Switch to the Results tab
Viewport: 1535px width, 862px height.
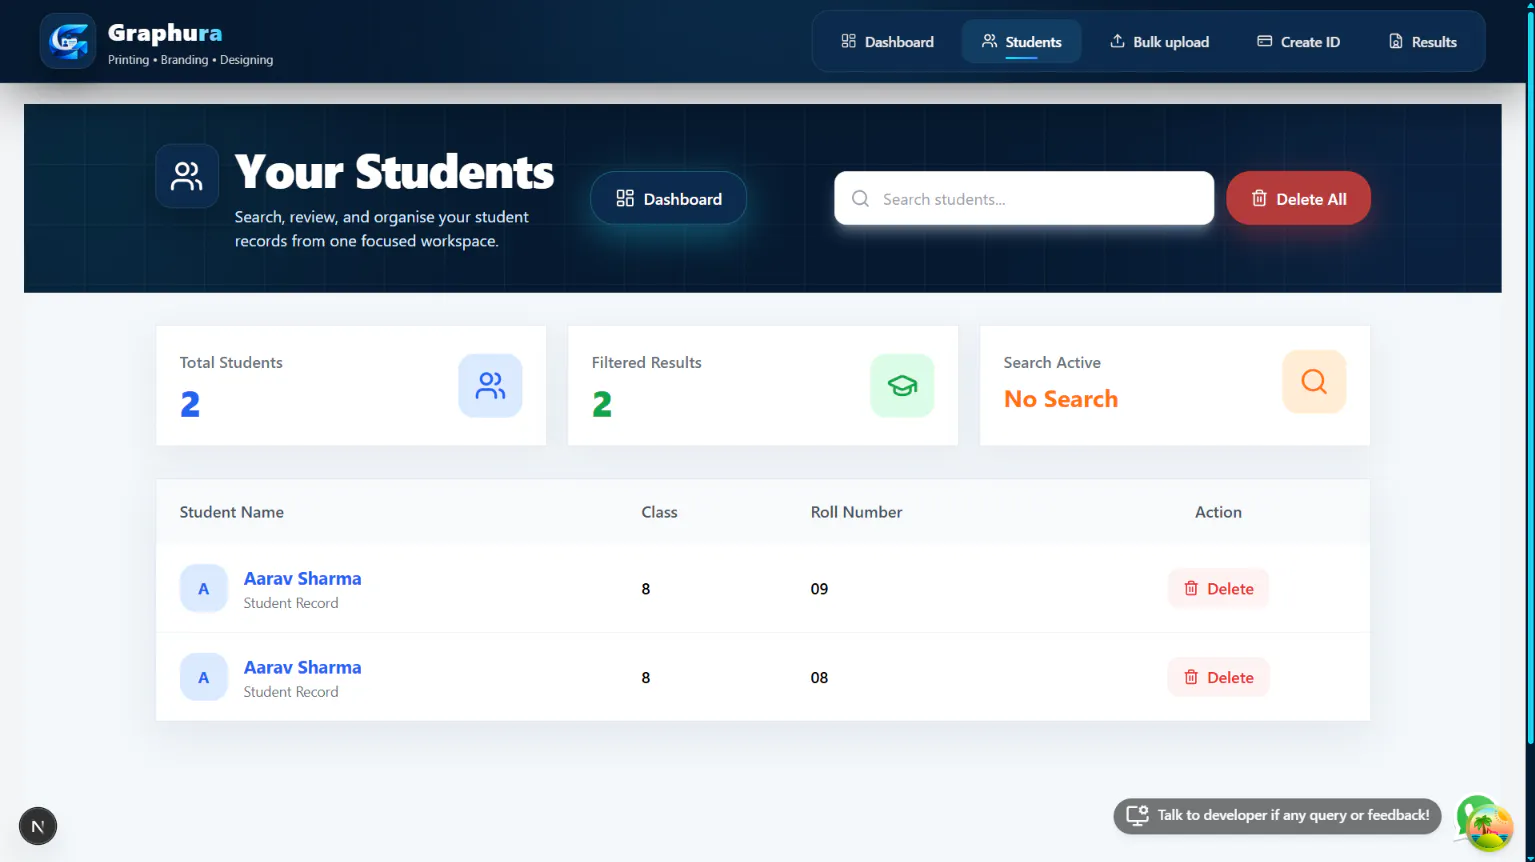(x=1422, y=42)
